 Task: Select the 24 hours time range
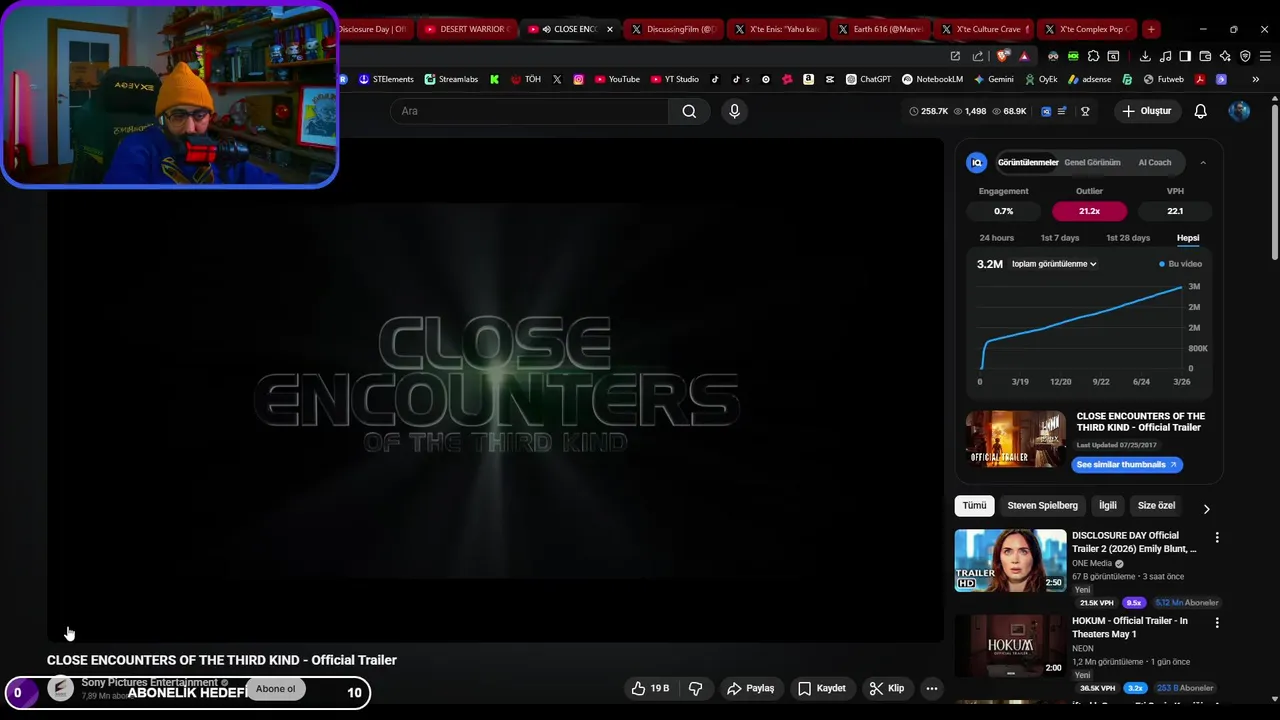996,238
